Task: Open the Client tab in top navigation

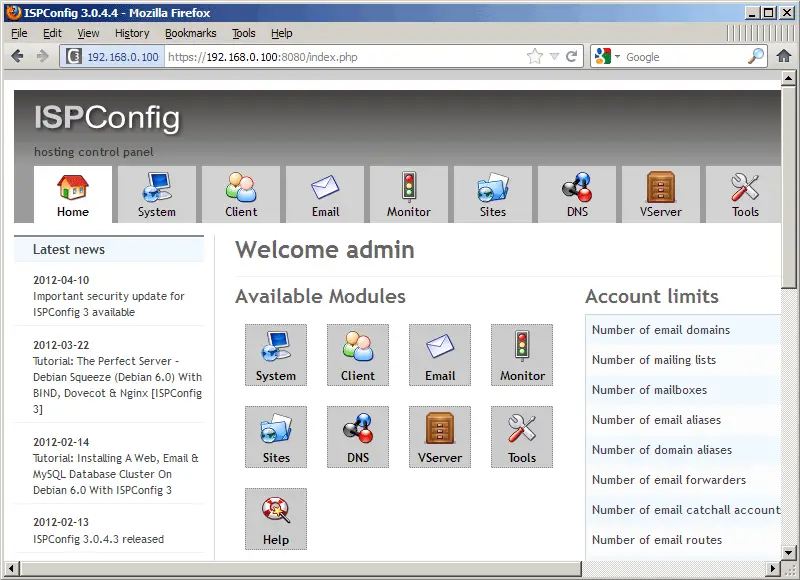Action: [x=241, y=194]
